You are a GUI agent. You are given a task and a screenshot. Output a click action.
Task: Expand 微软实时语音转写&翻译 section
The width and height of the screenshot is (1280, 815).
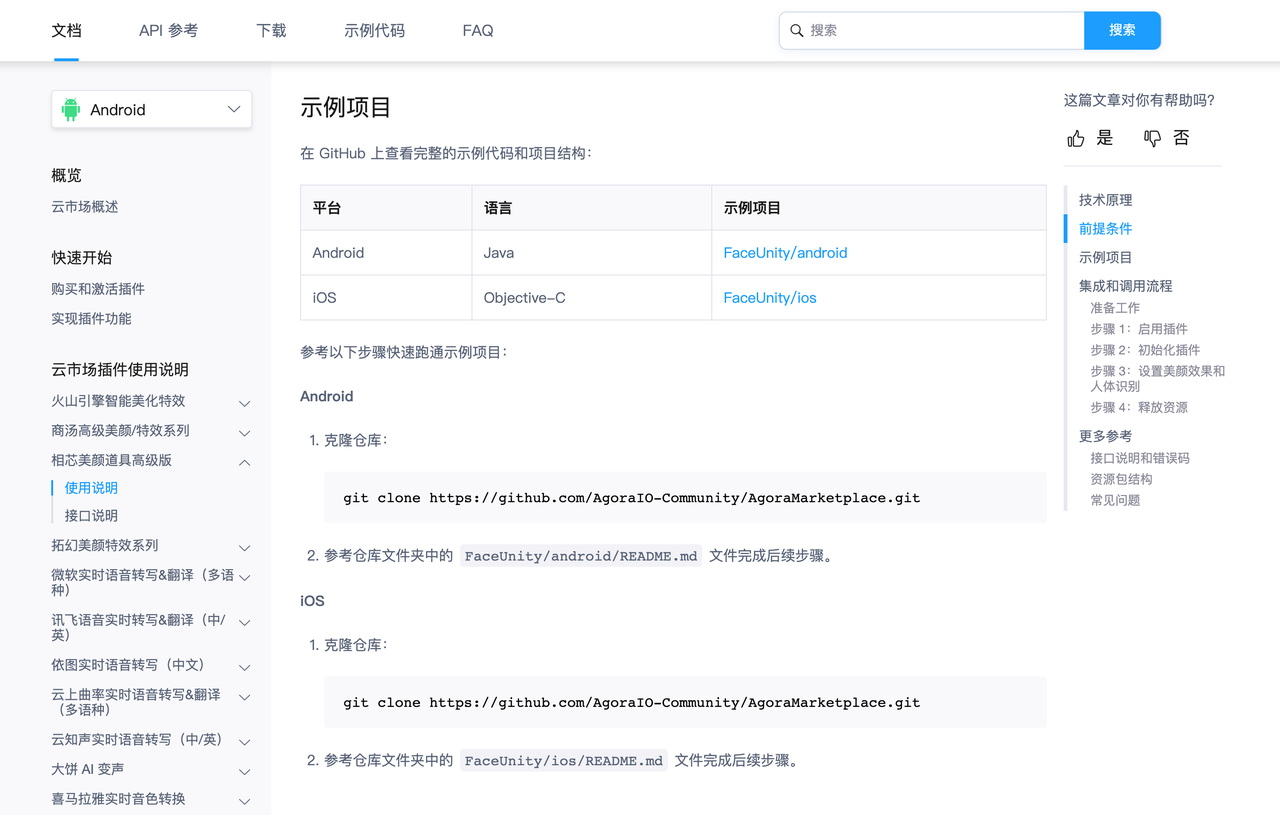pyautogui.click(x=245, y=577)
